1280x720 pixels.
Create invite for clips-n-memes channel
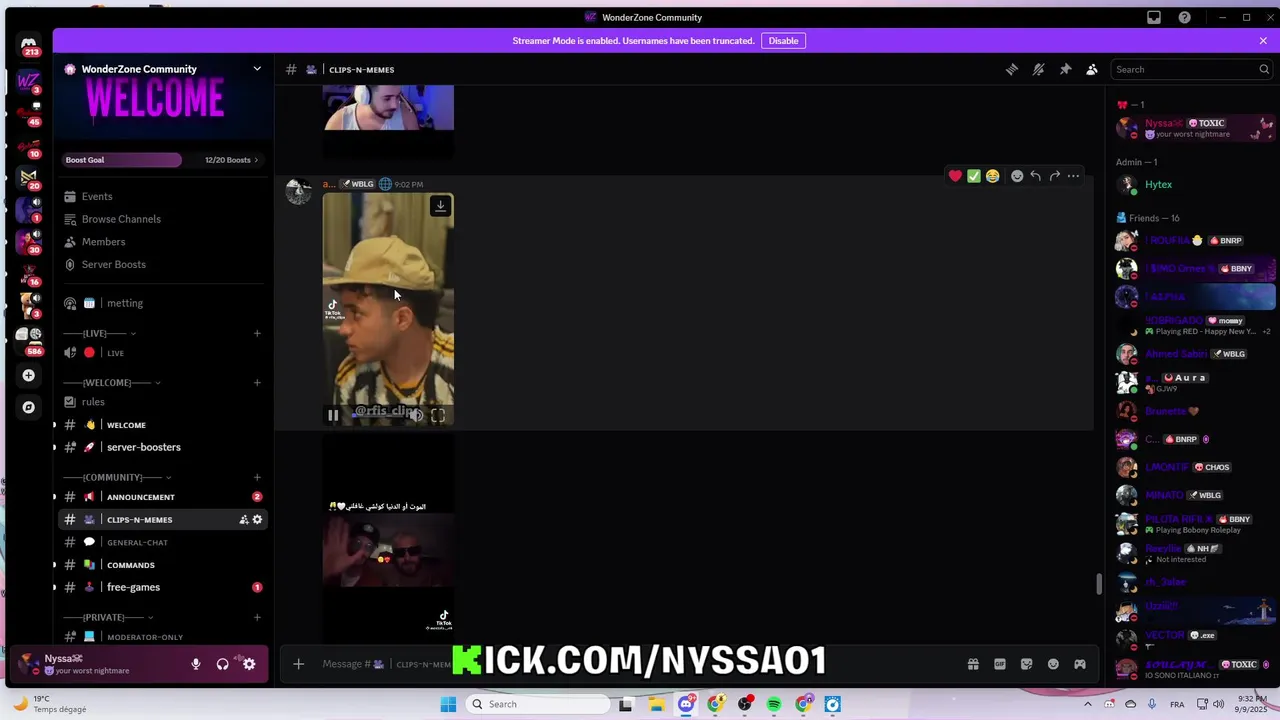244,520
